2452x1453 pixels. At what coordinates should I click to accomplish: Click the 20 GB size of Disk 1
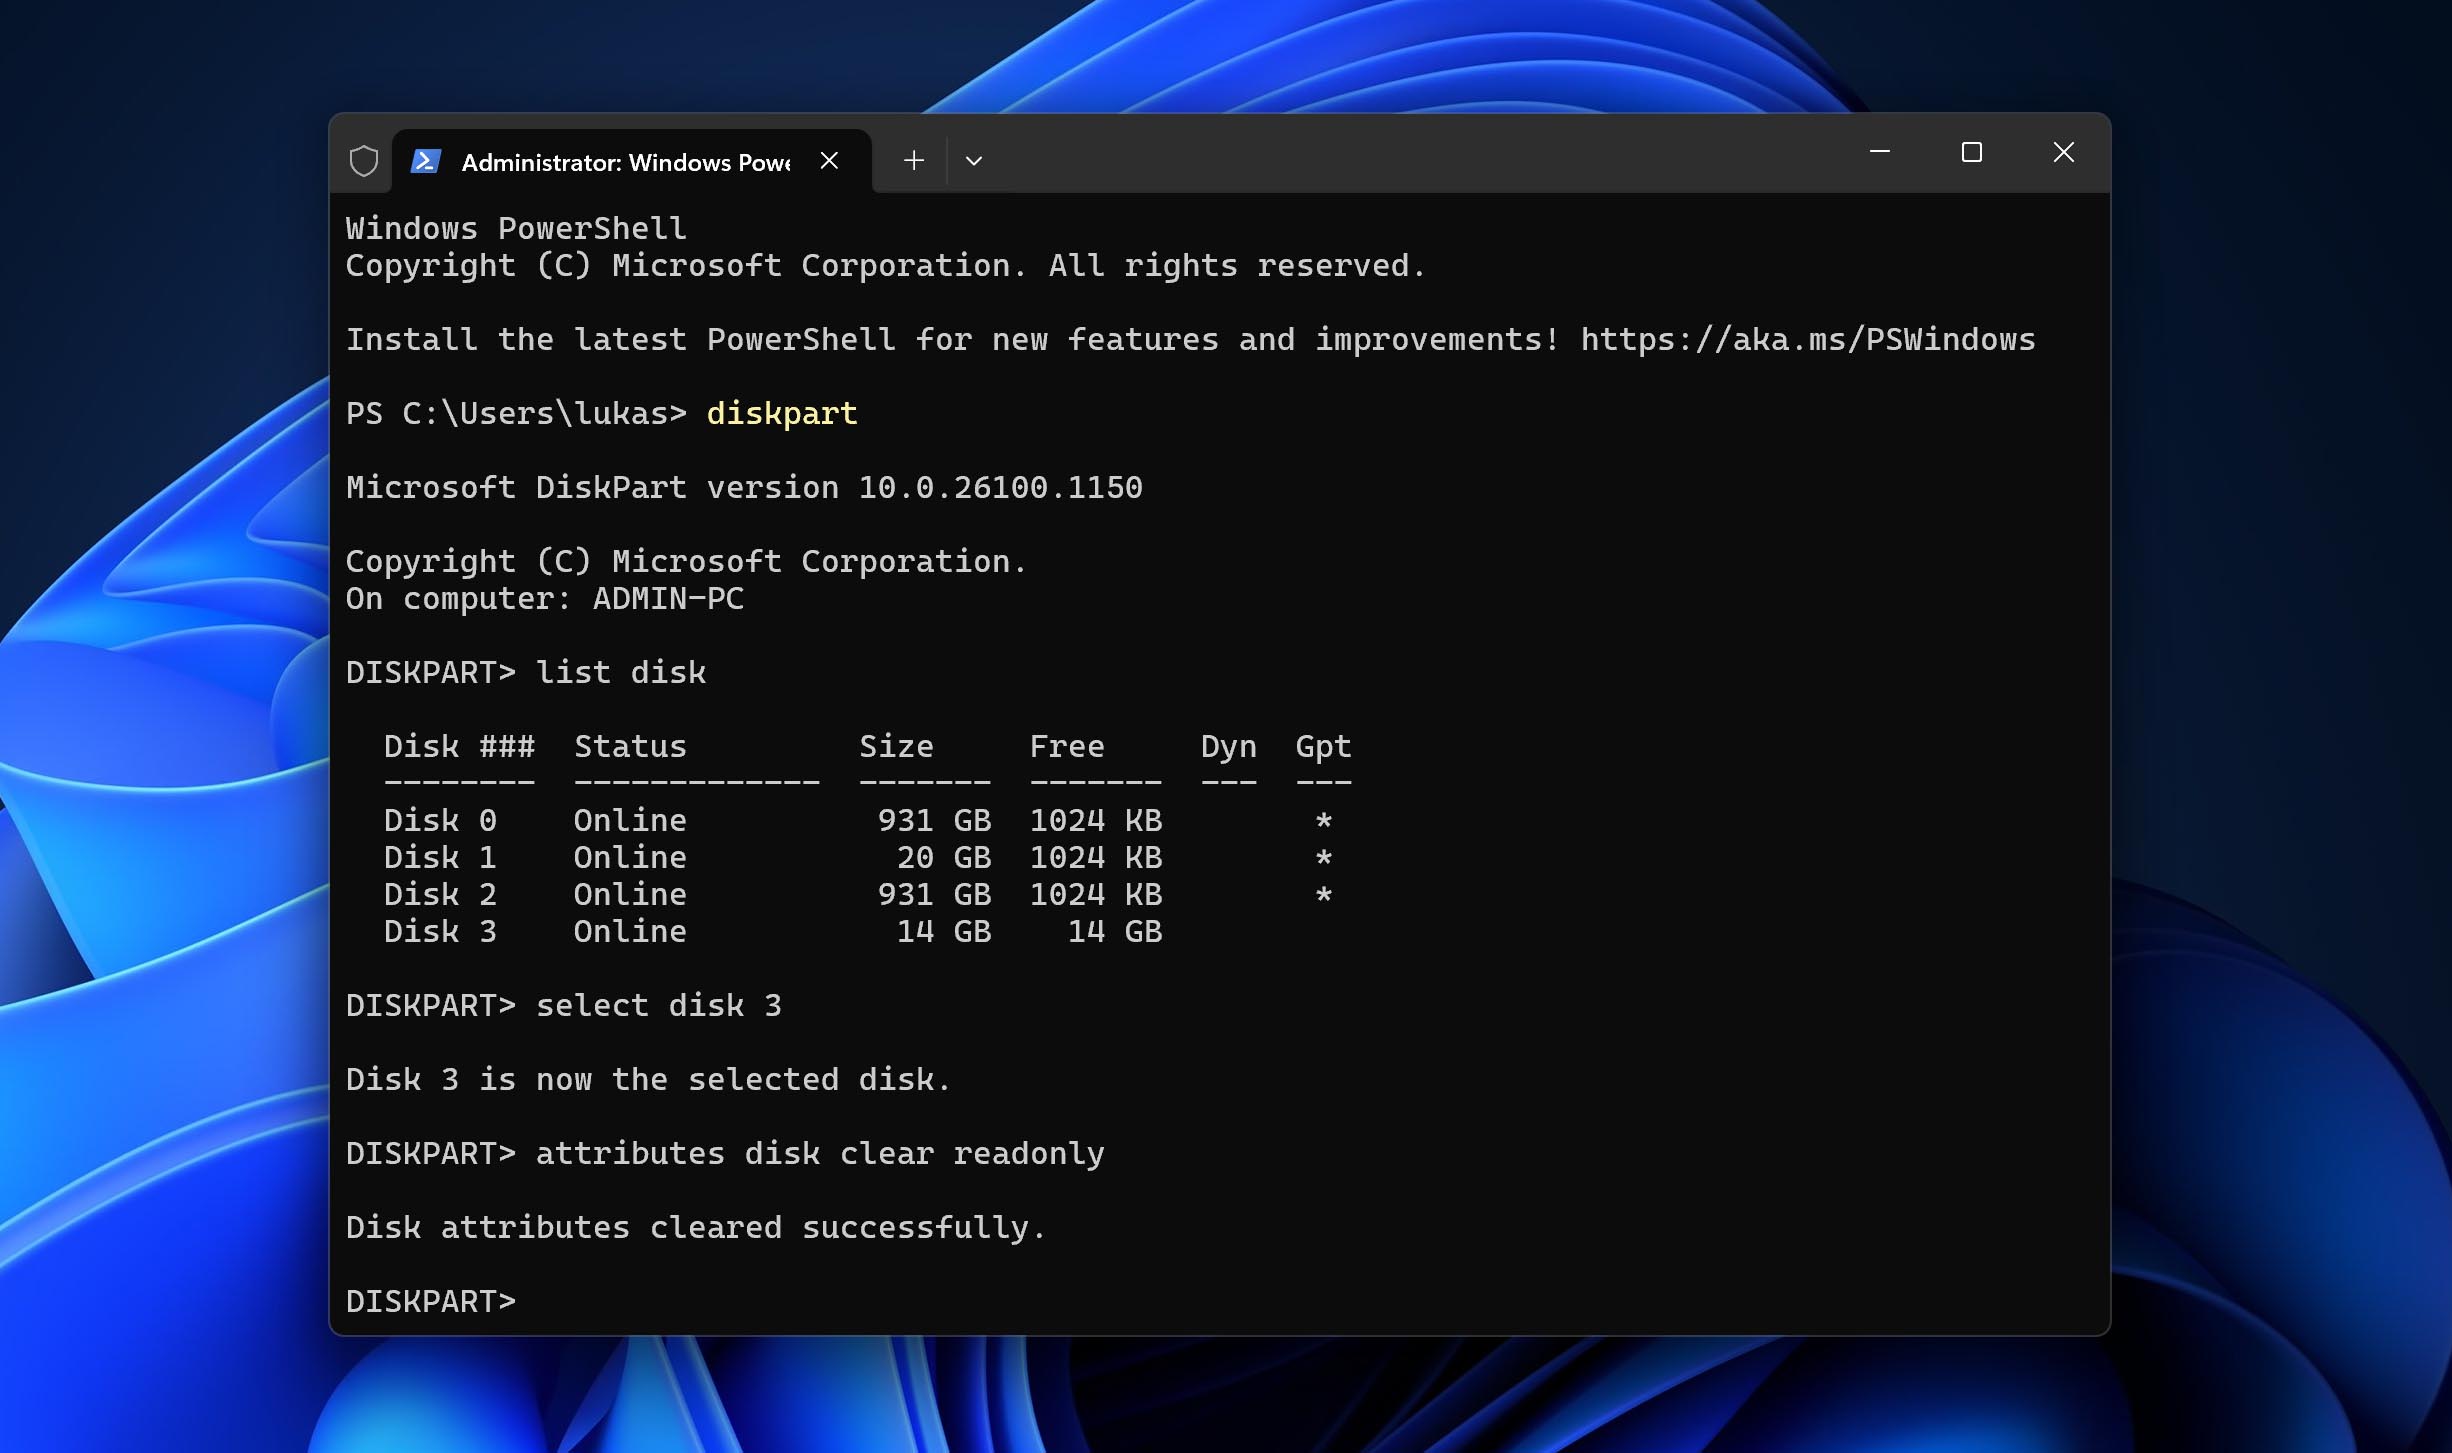coord(943,858)
